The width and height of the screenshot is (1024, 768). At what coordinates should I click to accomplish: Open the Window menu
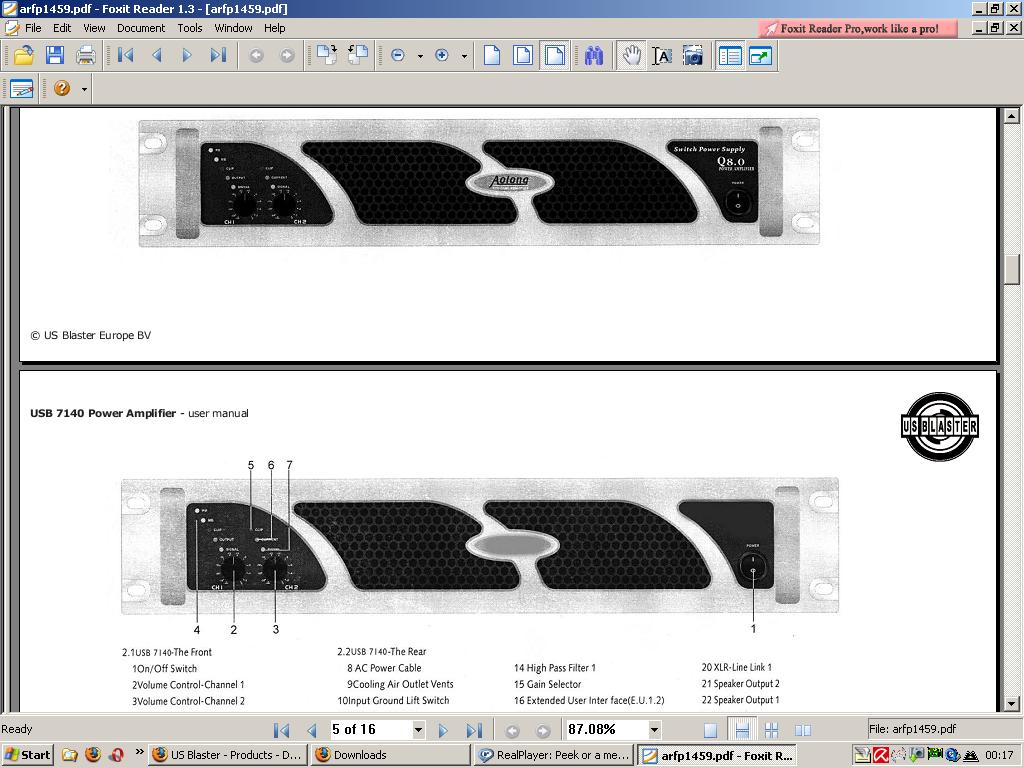click(233, 28)
